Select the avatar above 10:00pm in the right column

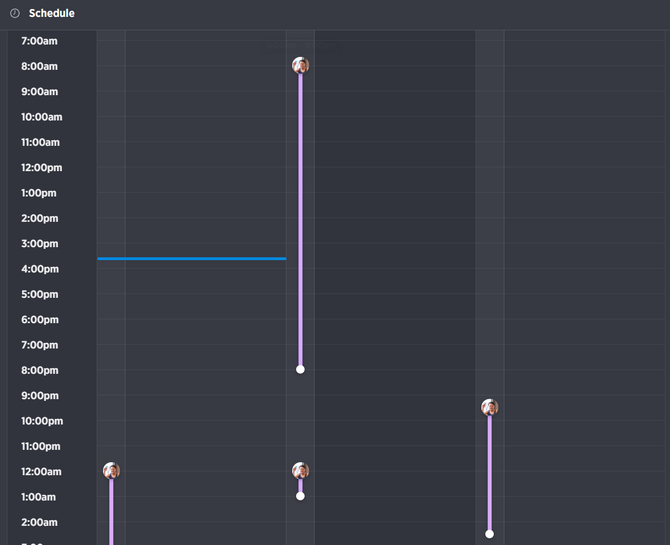pos(489,408)
